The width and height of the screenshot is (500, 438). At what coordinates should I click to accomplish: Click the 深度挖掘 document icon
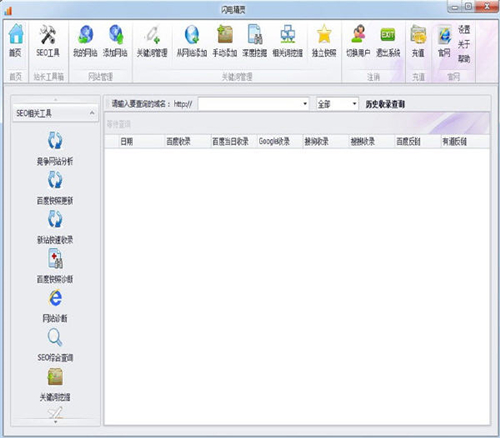point(255,40)
